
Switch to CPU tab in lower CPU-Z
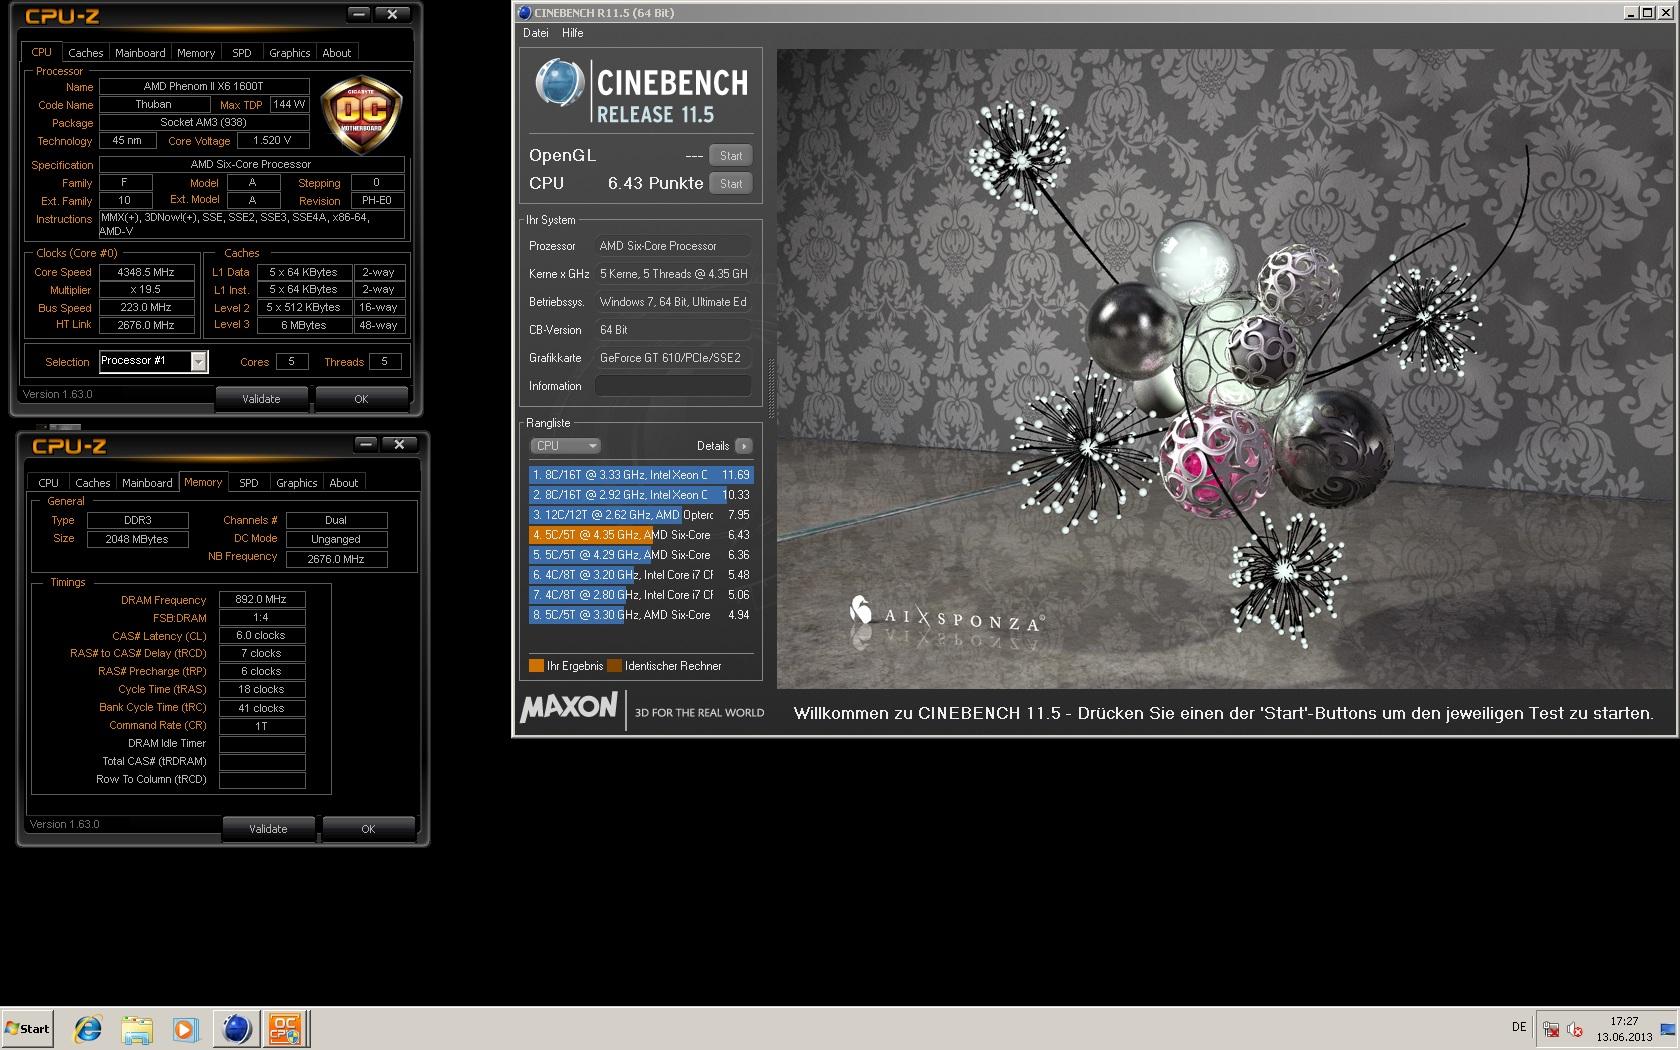point(48,483)
